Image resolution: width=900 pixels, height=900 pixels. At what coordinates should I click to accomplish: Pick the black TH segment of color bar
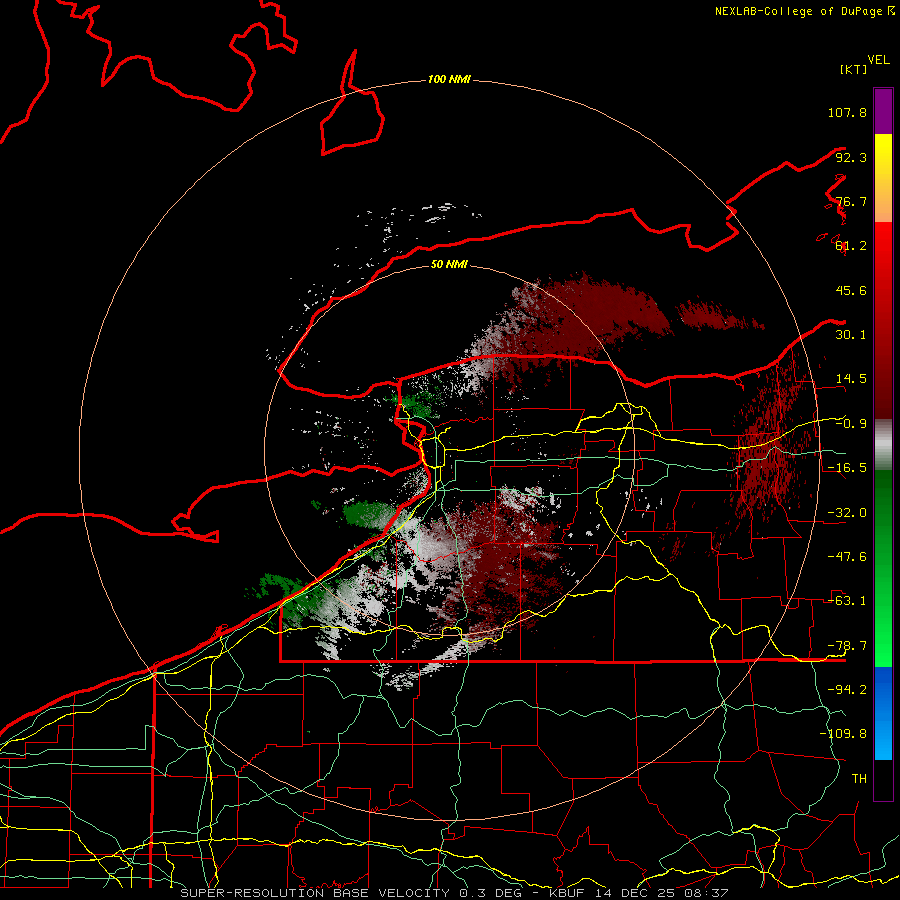click(x=883, y=780)
